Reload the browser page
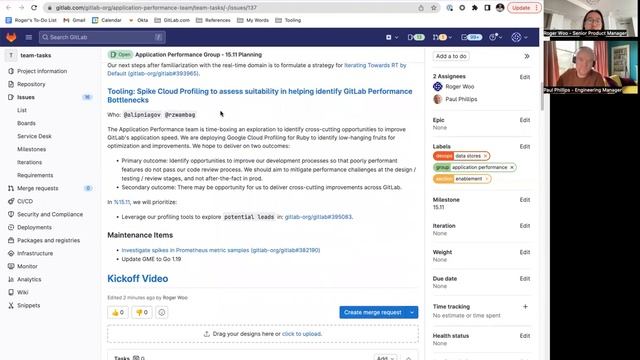The height and width of the screenshot is (360, 640). pyautogui.click(x=34, y=7)
